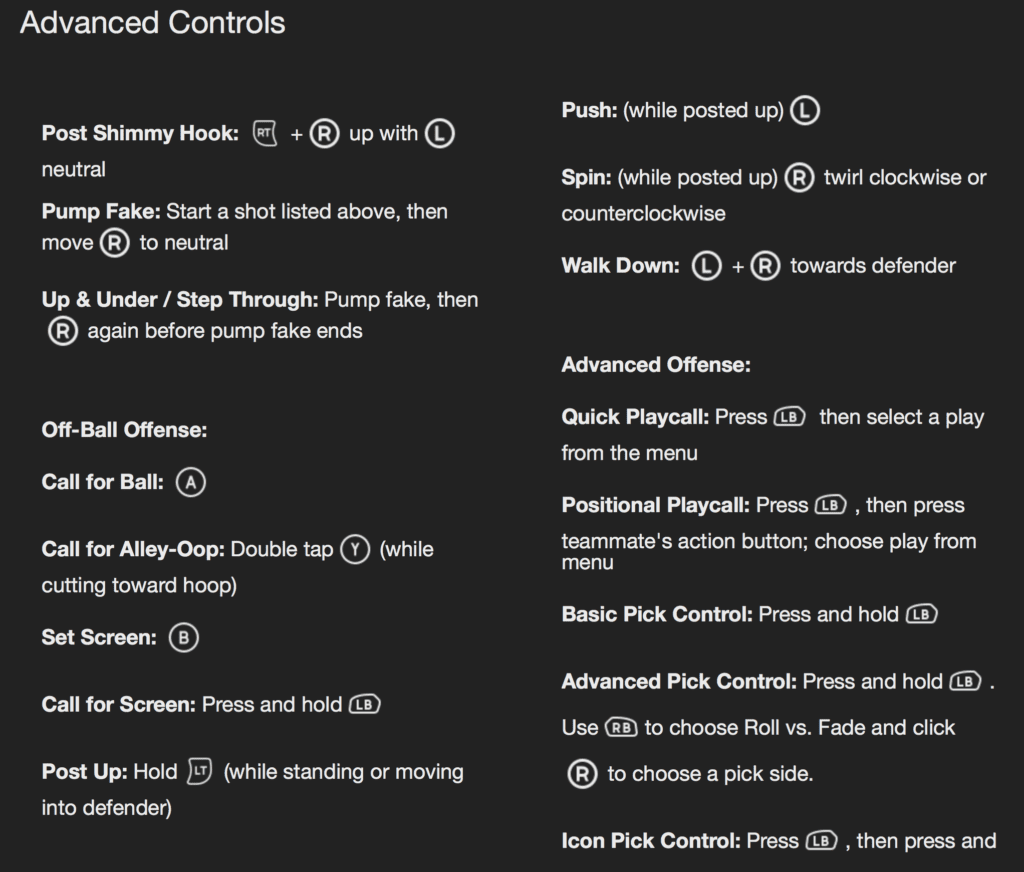1024x872 pixels.
Task: Click the LB icon in Positional Playcall
Action: 831,505
